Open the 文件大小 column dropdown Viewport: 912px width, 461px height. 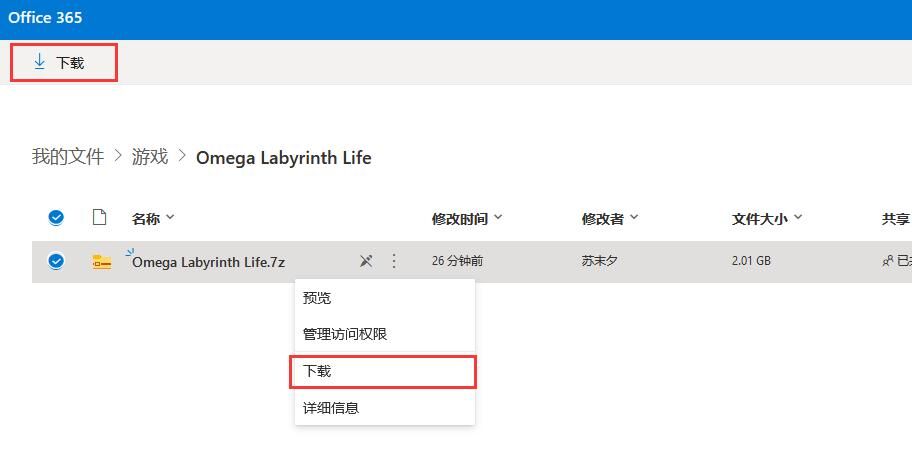pyautogui.click(x=798, y=218)
